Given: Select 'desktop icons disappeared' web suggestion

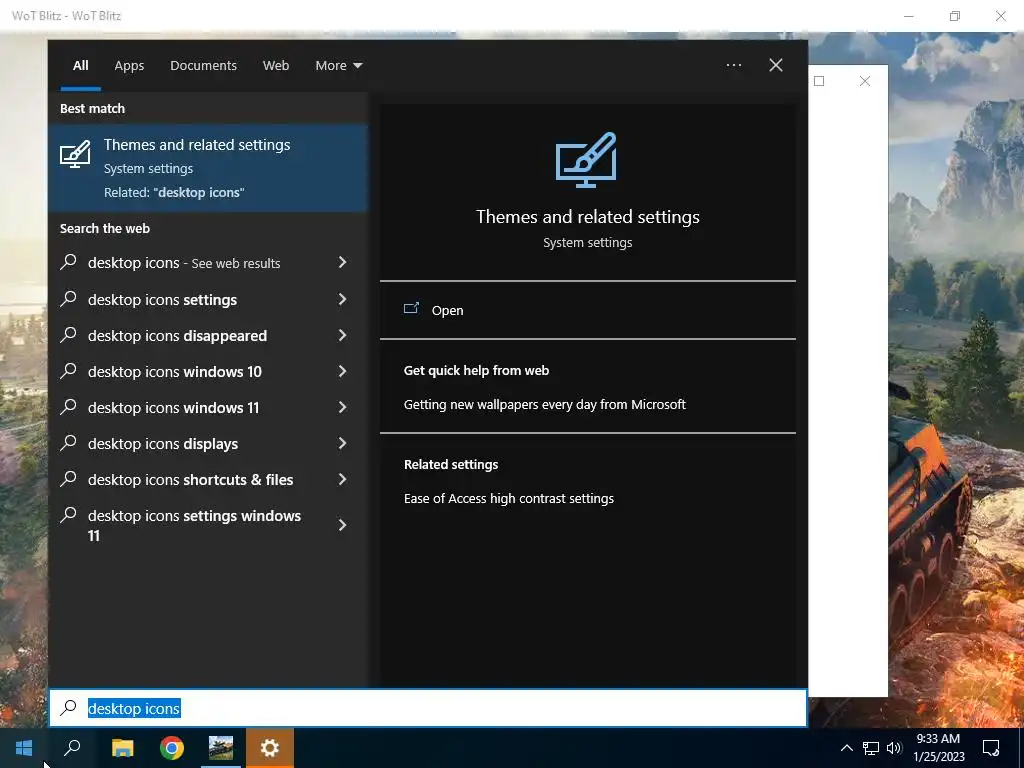Looking at the screenshot, I should click(x=208, y=336).
